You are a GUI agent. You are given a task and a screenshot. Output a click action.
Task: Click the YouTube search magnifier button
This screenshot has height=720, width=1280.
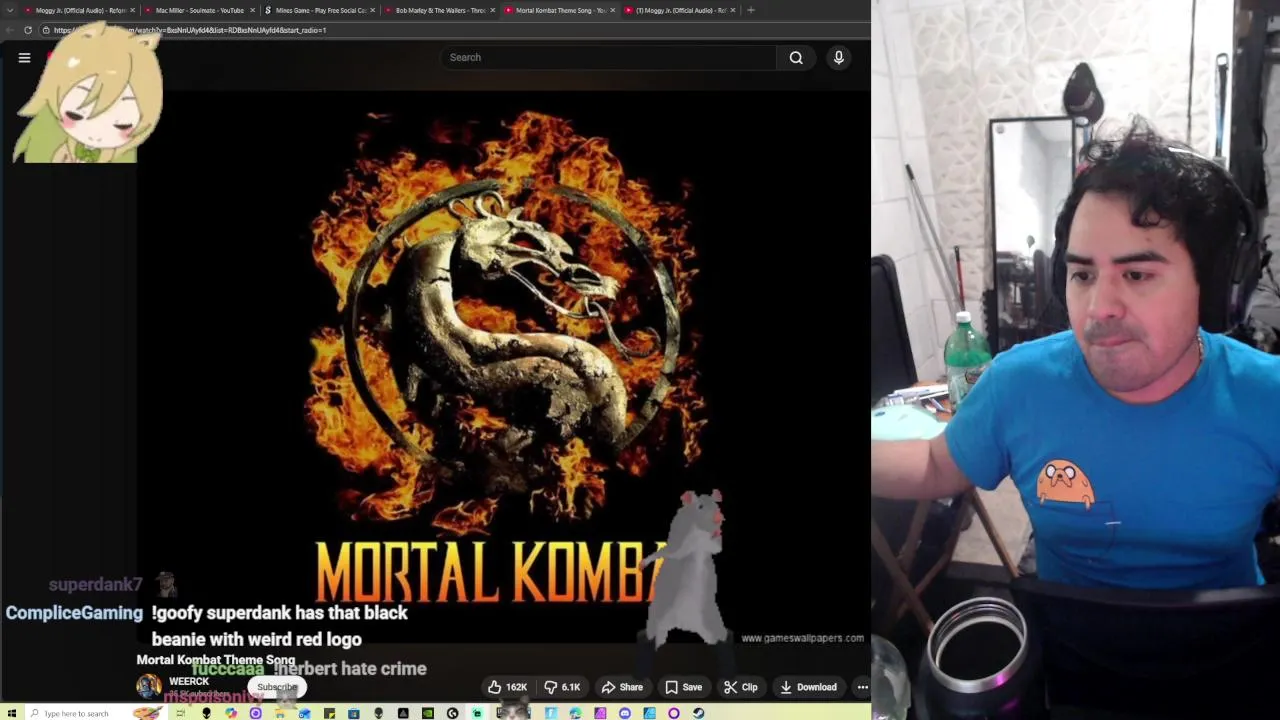tap(796, 58)
